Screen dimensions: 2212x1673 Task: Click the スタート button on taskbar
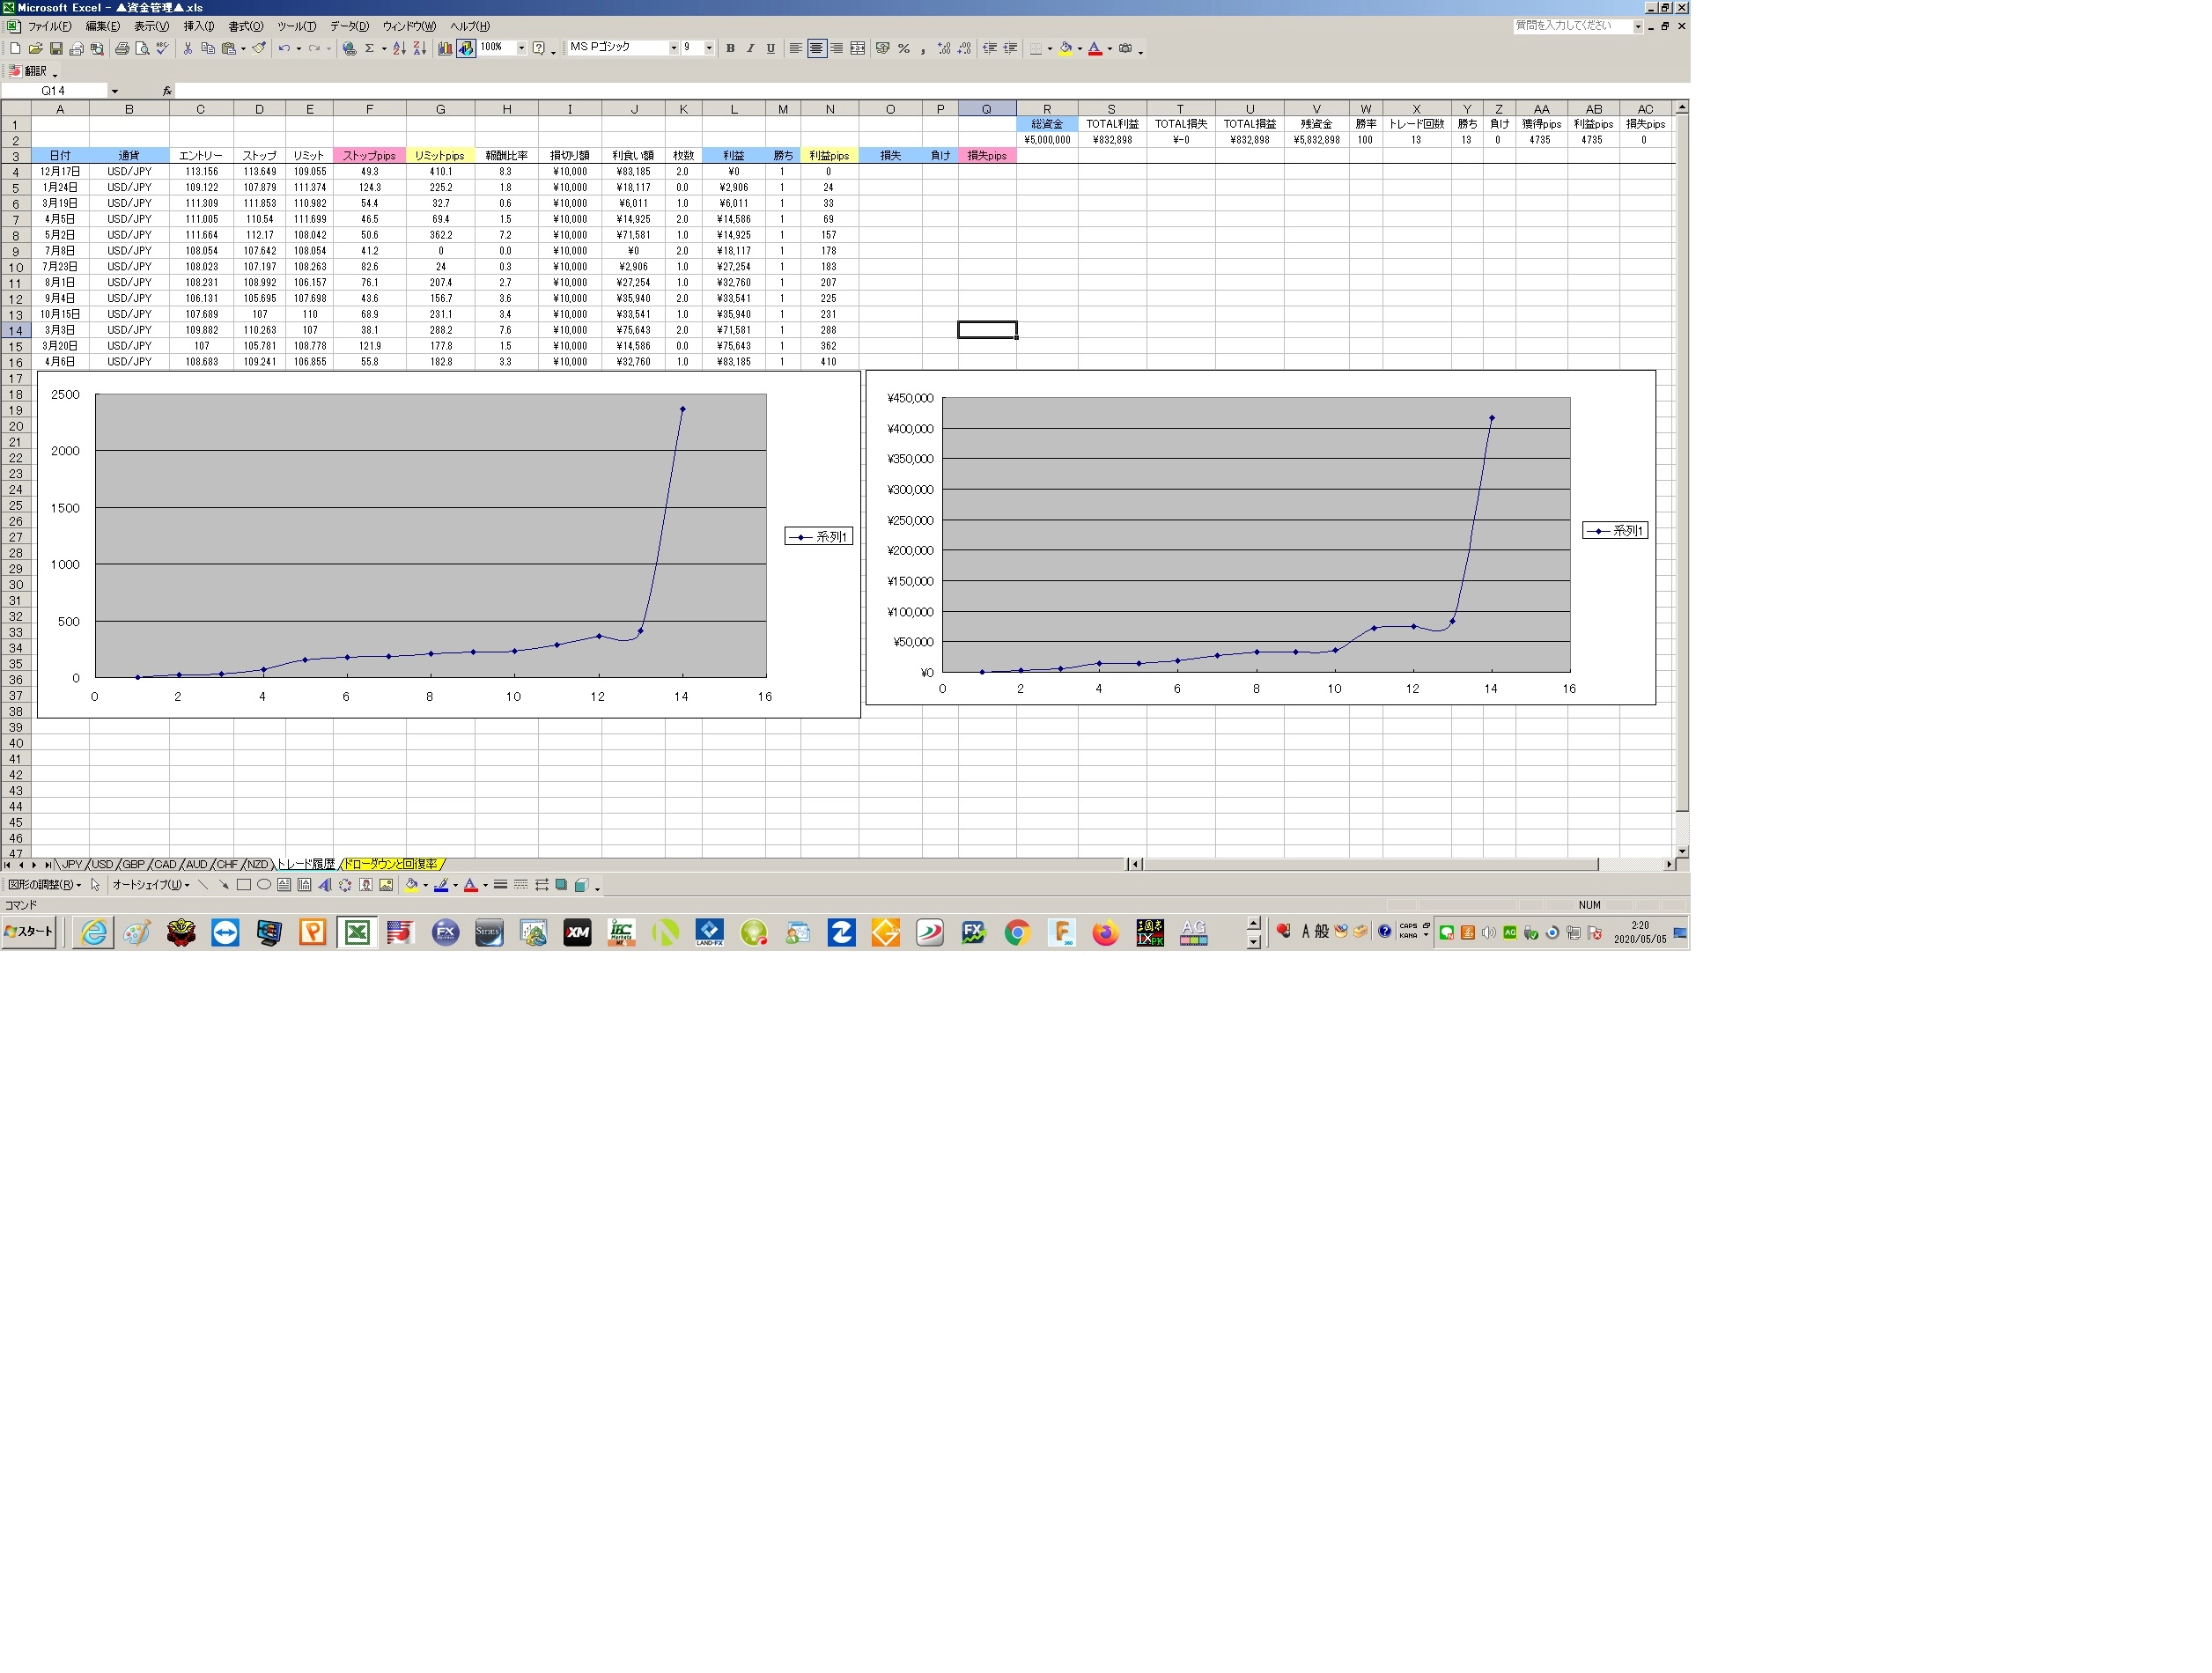[x=29, y=932]
